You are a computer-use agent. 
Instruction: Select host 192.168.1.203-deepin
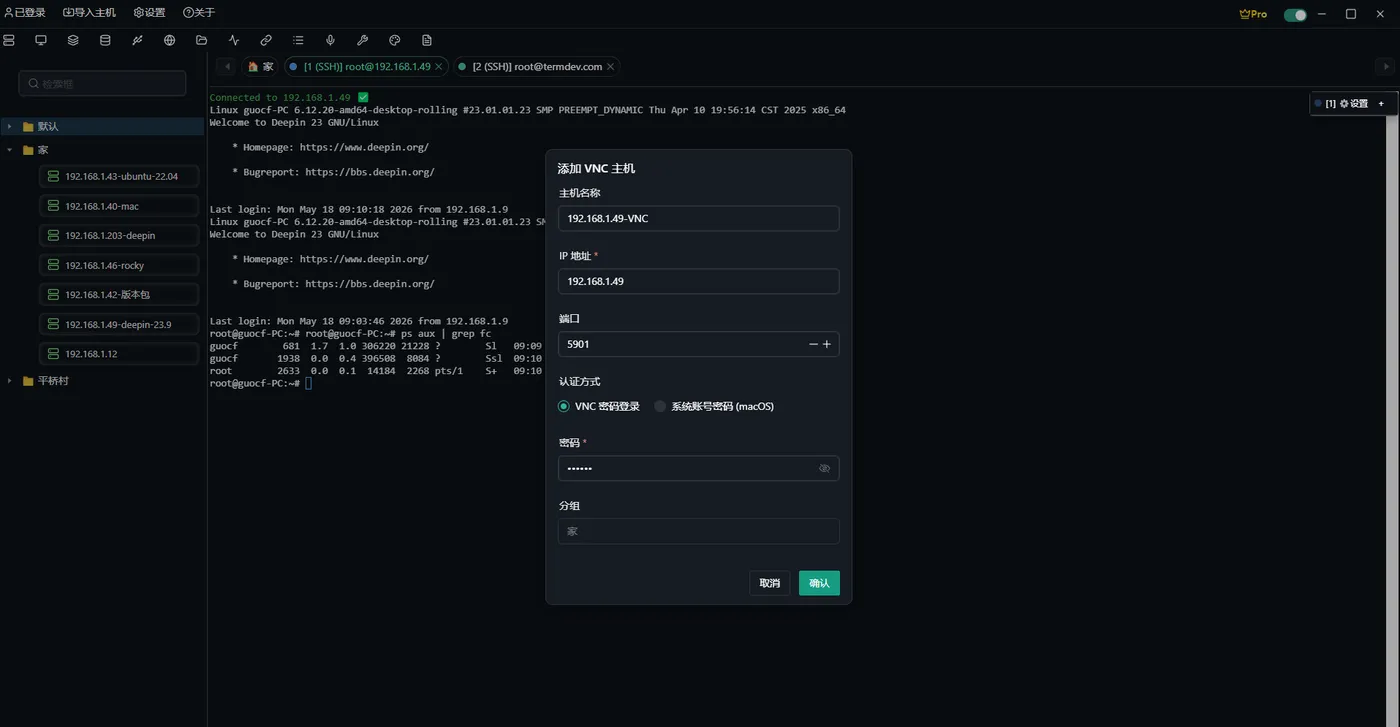coord(119,236)
